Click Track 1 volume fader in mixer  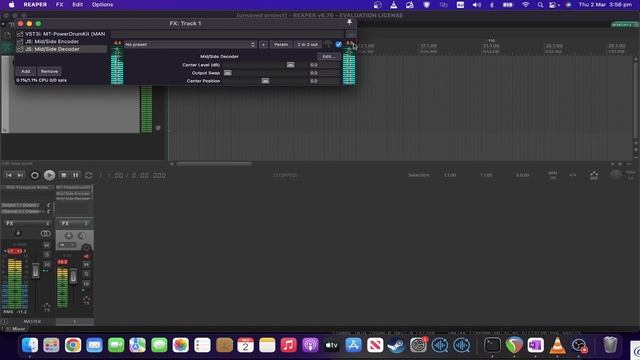click(x=73, y=276)
